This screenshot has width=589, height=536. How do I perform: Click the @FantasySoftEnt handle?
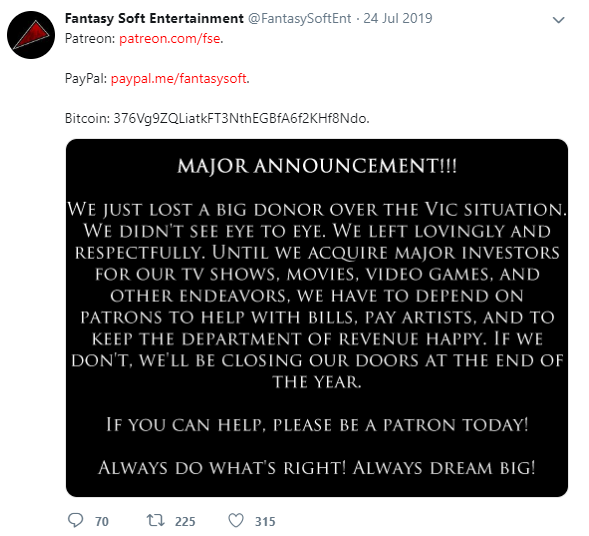299,18
